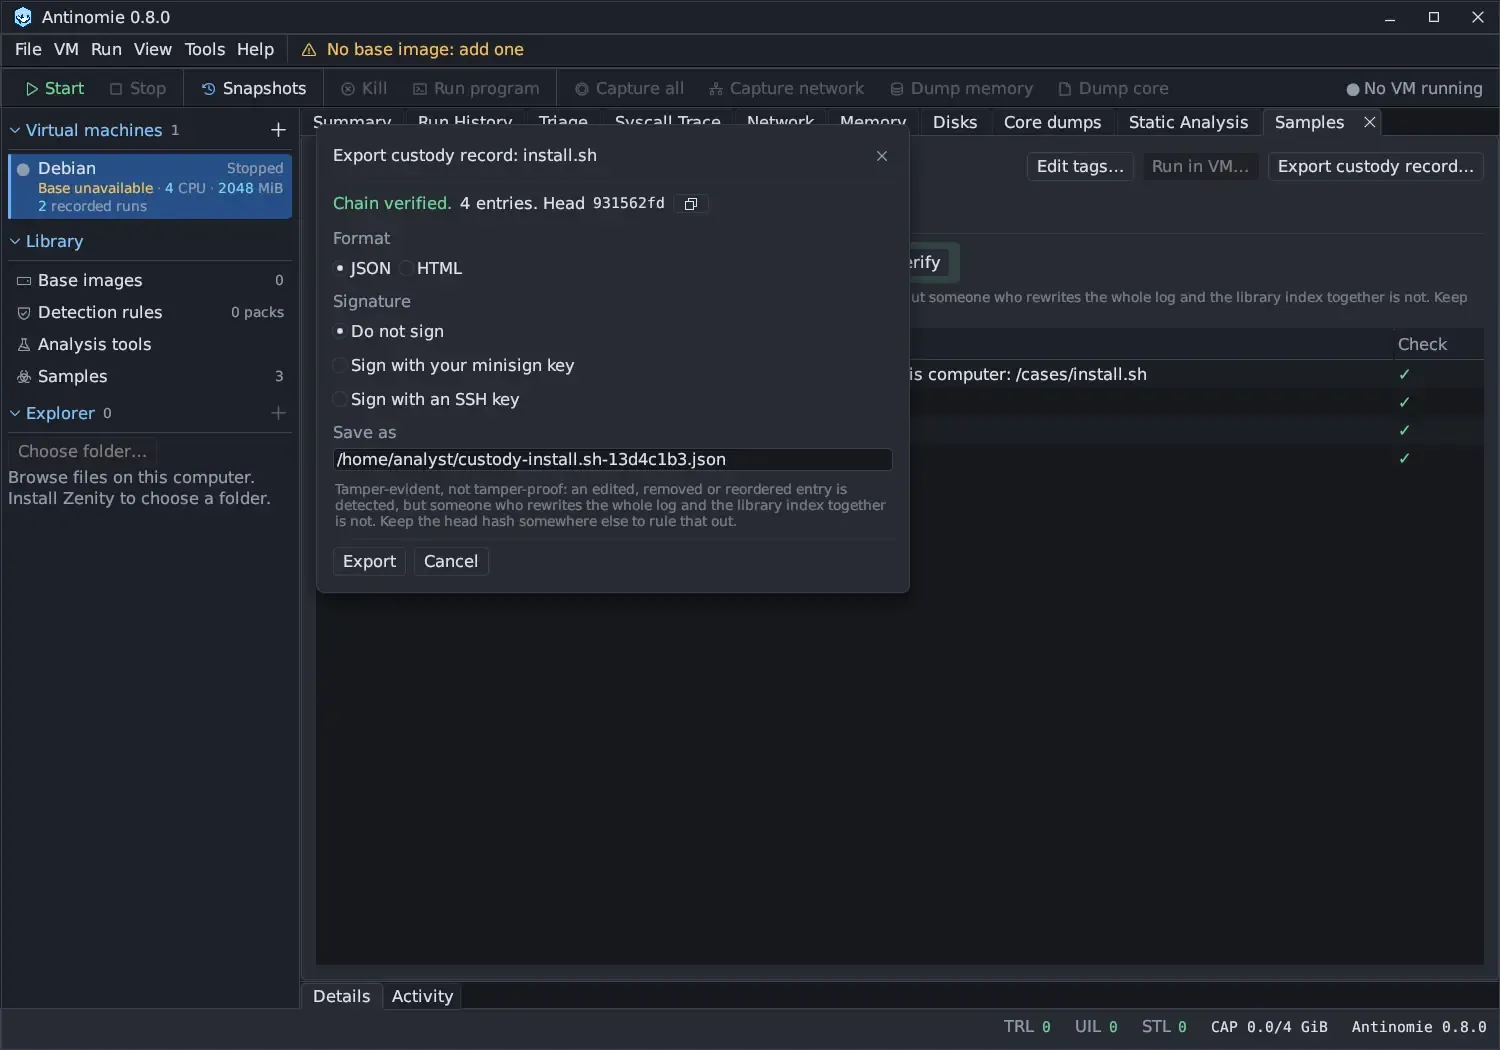Open Base images in the Library
This screenshot has height=1050, width=1500.
click(x=150, y=281)
